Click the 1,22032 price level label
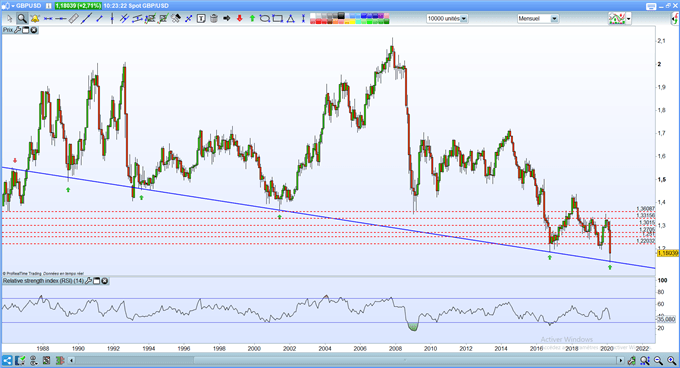 [x=646, y=241]
